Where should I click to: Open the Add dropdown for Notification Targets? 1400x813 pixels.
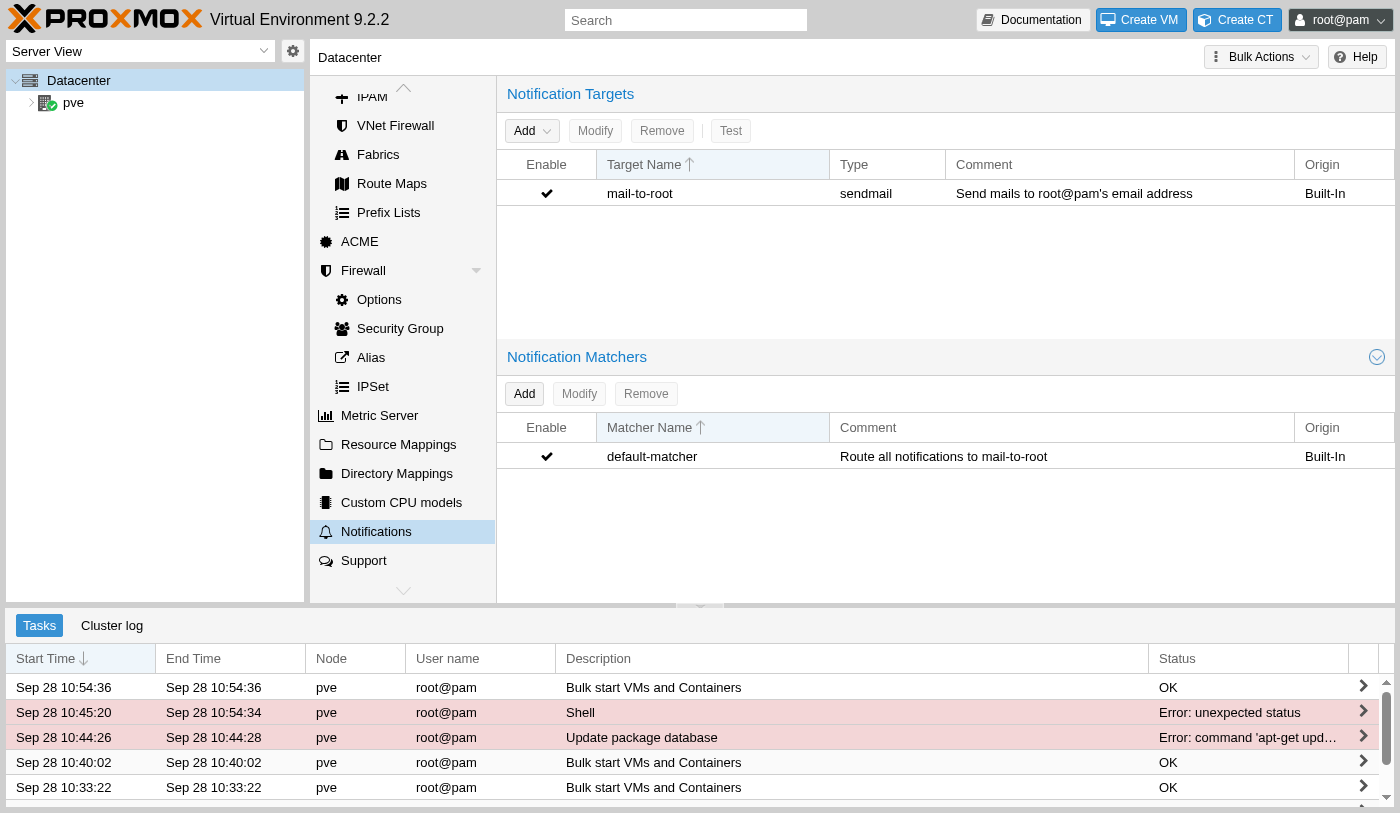(532, 131)
